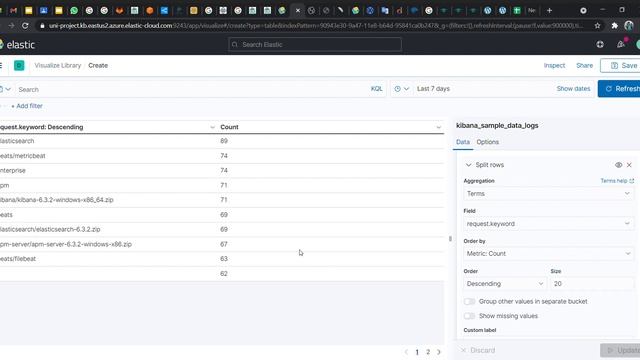The width and height of the screenshot is (640, 360).
Task: Go to previous table page arrow
Action: point(406,352)
